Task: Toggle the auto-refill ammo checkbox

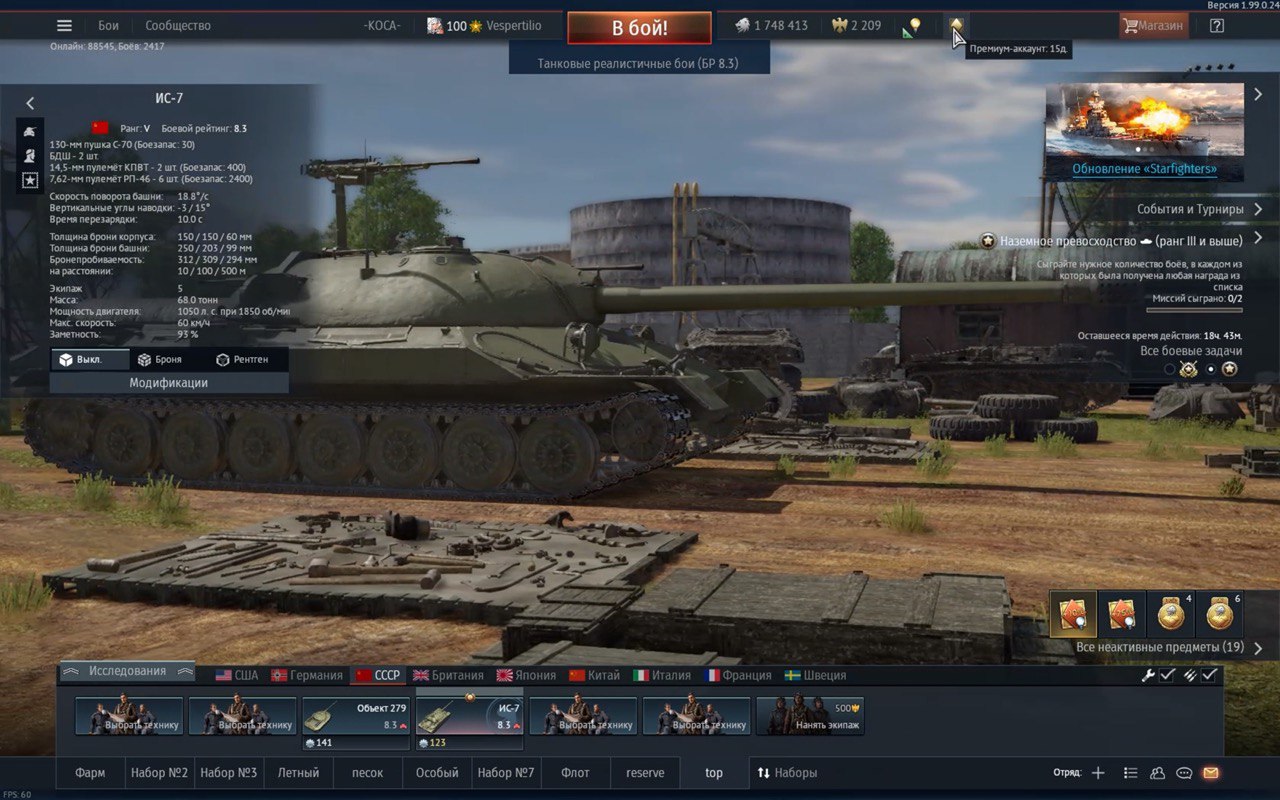Action: coord(1209,676)
